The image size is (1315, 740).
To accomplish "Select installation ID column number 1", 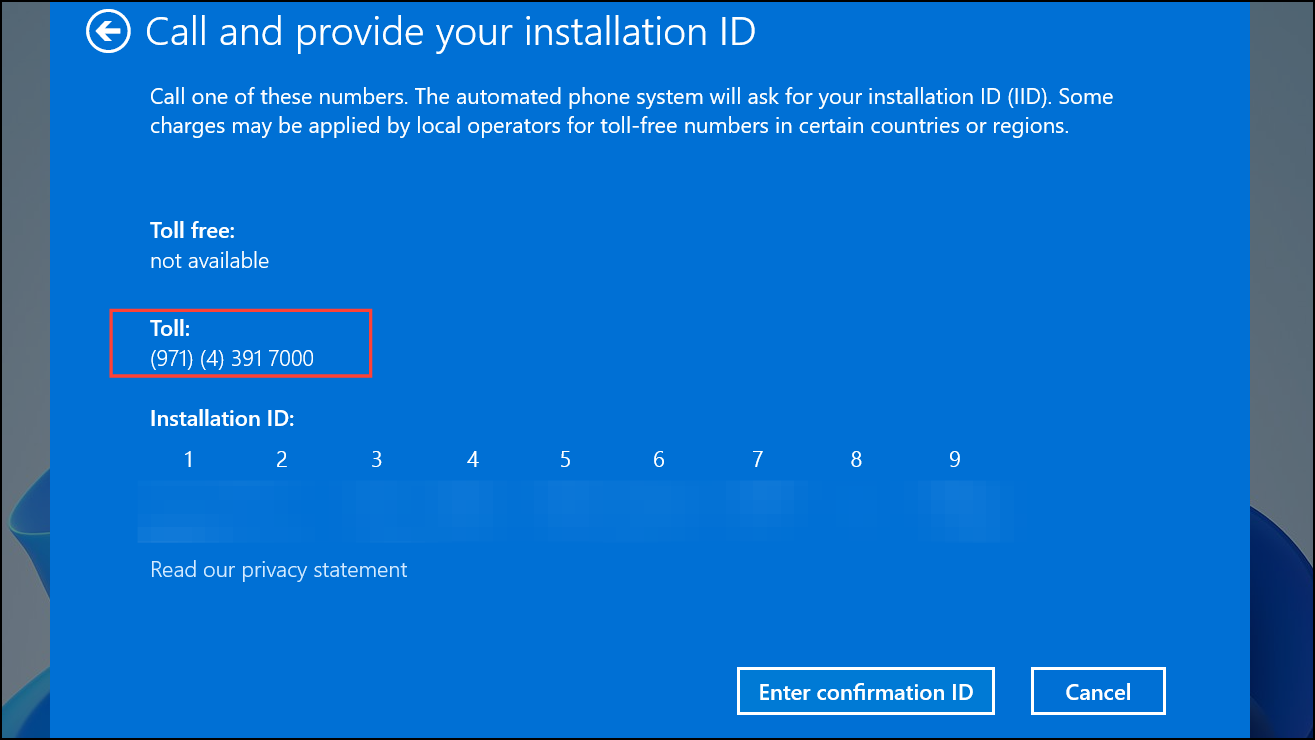I will pyautogui.click(x=188, y=460).
